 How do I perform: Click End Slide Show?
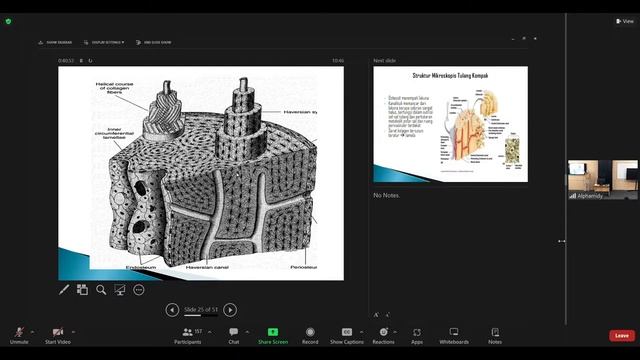153,42
